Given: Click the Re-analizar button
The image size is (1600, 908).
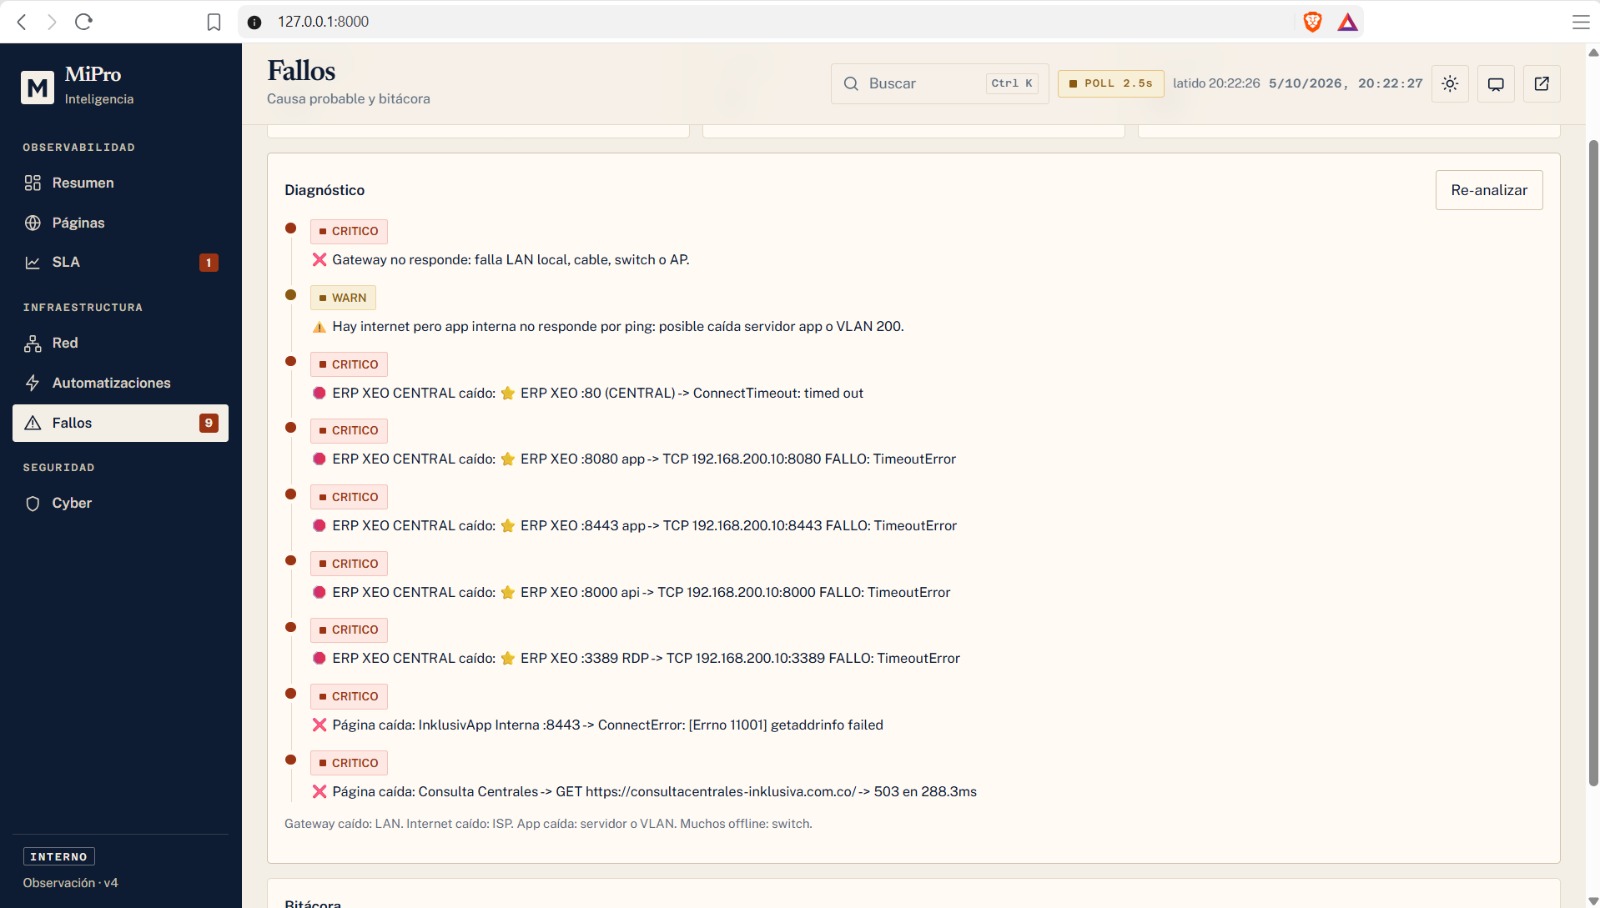Looking at the screenshot, I should coord(1489,190).
